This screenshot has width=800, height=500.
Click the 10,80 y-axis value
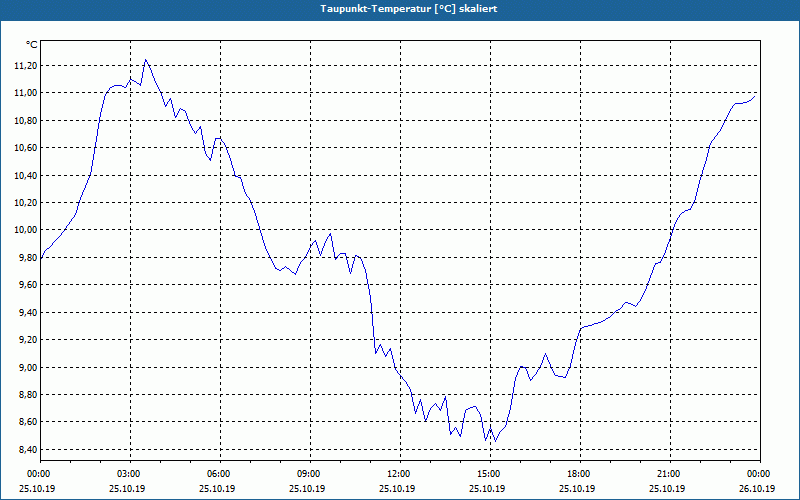pos(27,120)
